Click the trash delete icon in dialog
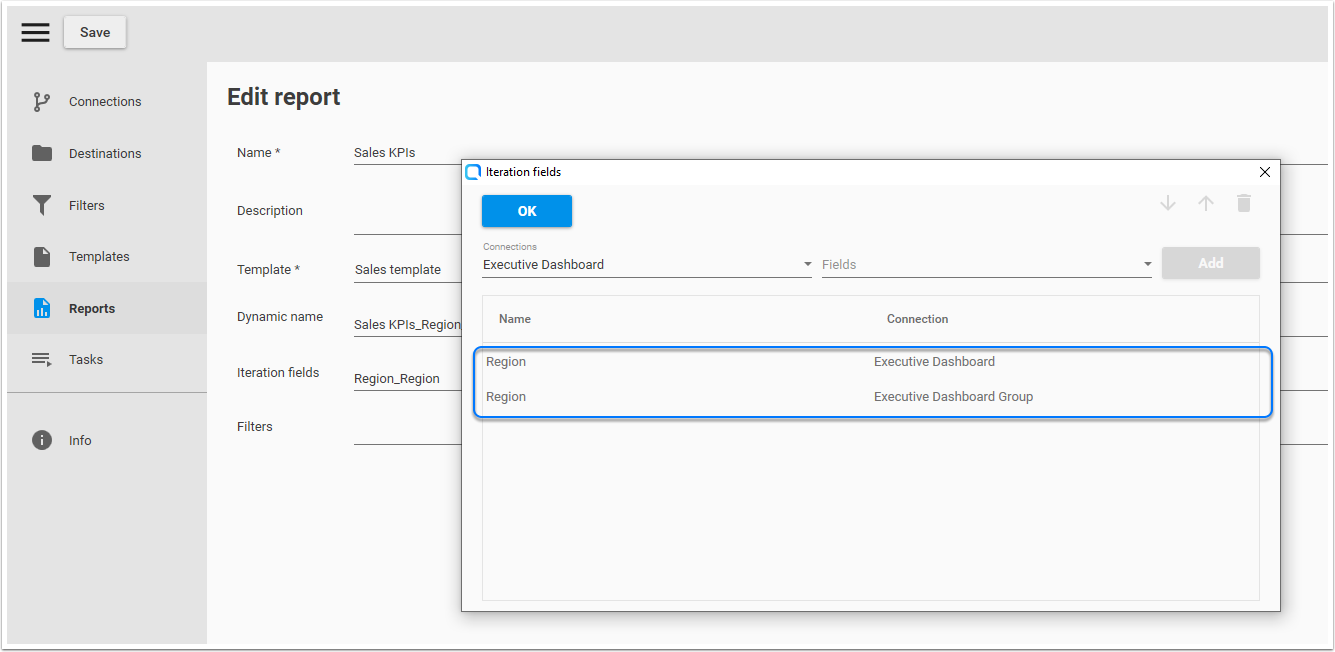 (x=1243, y=204)
